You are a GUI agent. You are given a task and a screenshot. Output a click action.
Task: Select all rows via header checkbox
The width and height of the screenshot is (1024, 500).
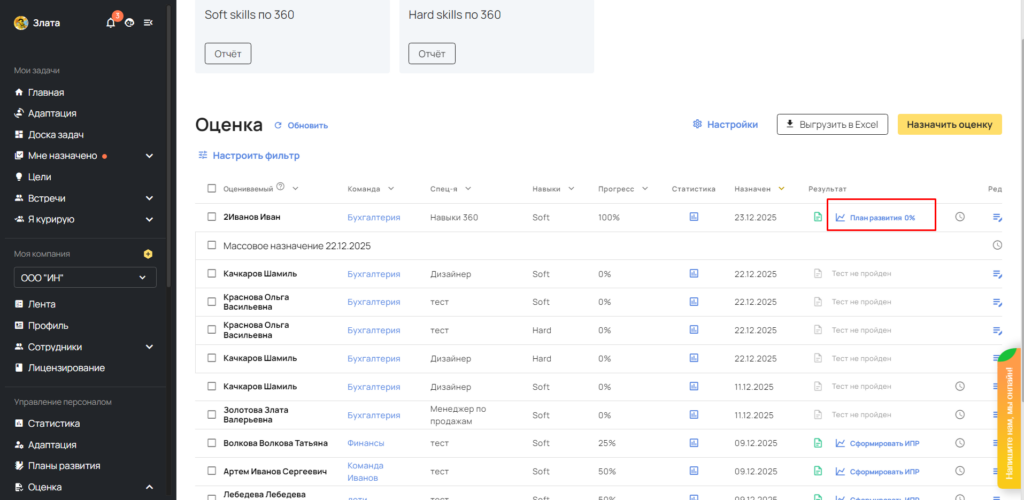point(212,188)
